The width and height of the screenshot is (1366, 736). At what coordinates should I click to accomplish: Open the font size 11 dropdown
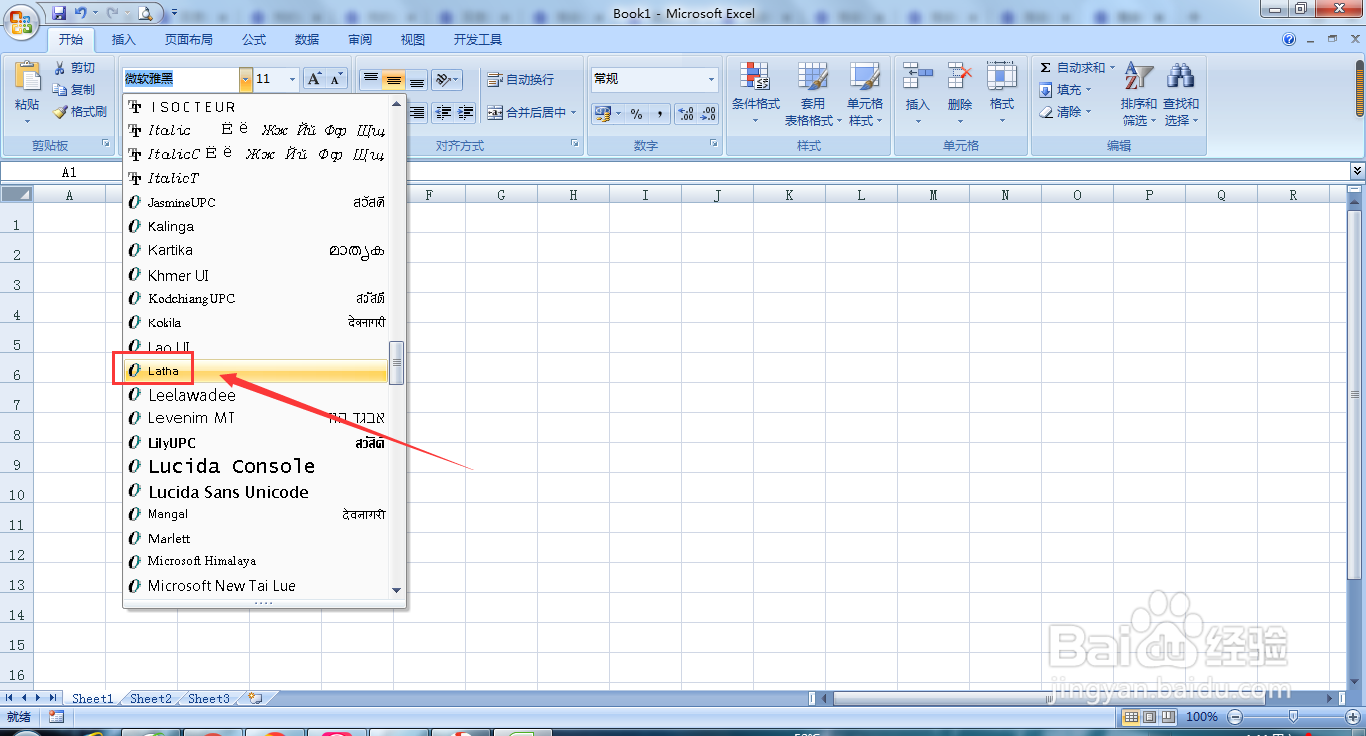point(292,79)
